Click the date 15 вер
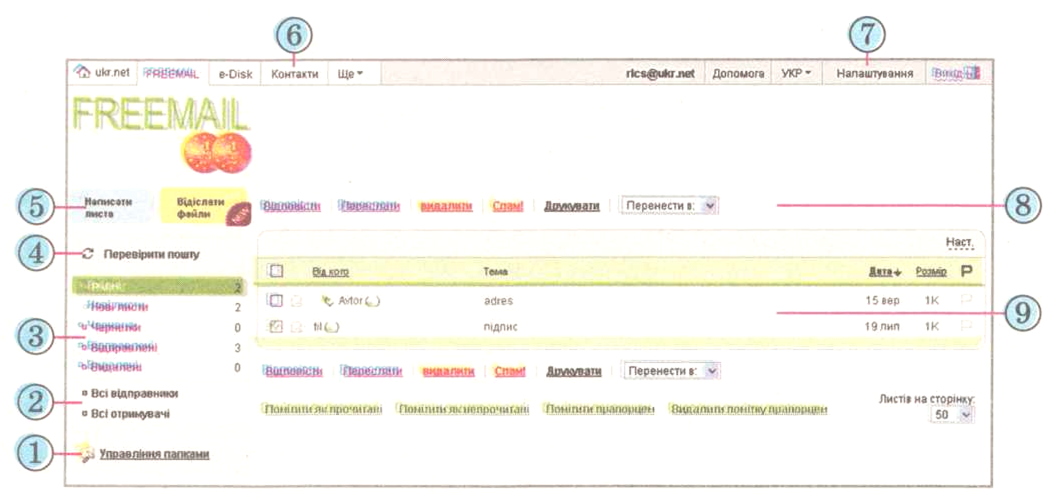The image size is (1056, 502). 882,301
